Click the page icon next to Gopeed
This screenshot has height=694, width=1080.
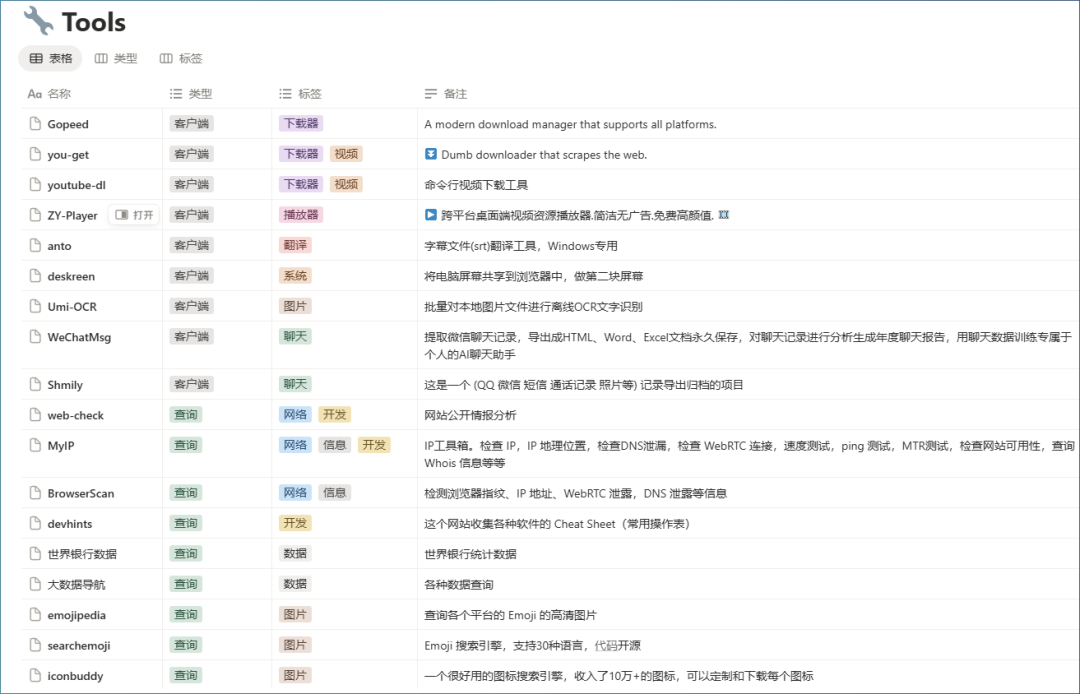coord(37,124)
